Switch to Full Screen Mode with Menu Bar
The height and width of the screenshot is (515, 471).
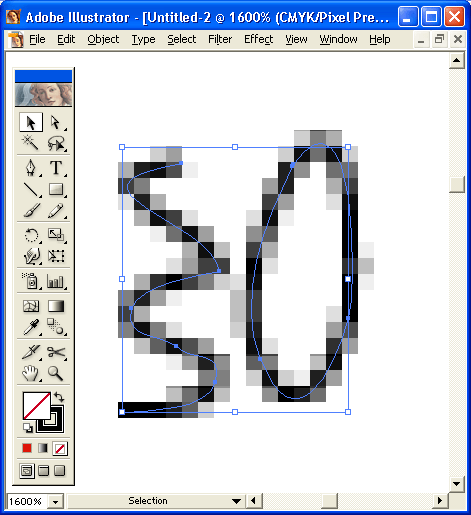pyautogui.click(x=43, y=471)
